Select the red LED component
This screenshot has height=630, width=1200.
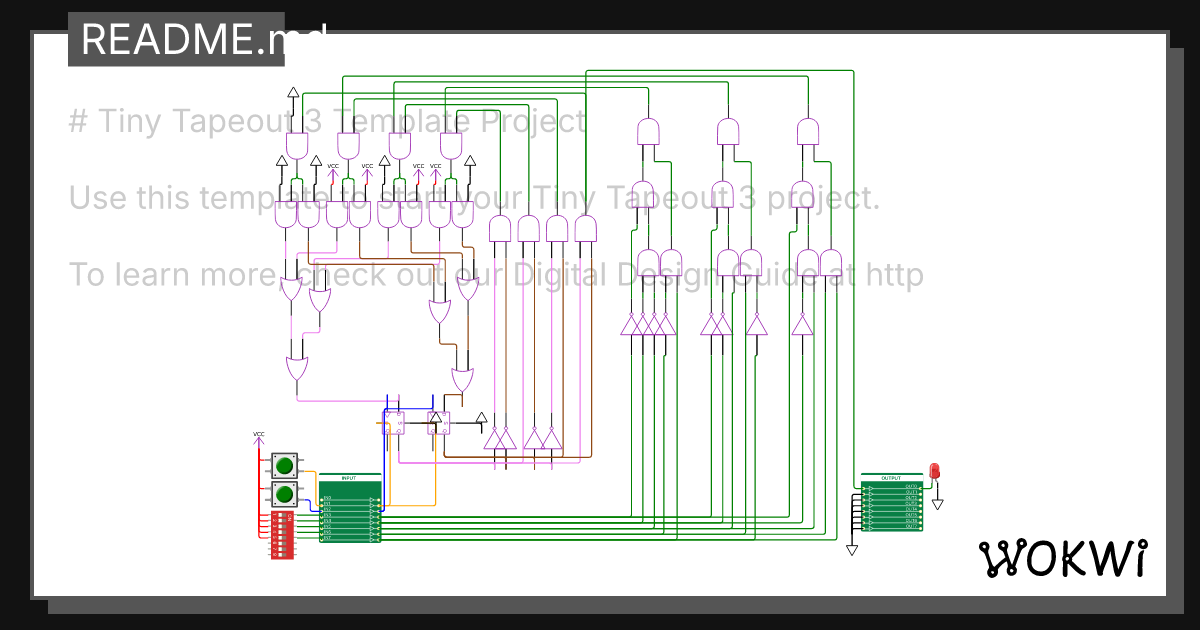[935, 471]
